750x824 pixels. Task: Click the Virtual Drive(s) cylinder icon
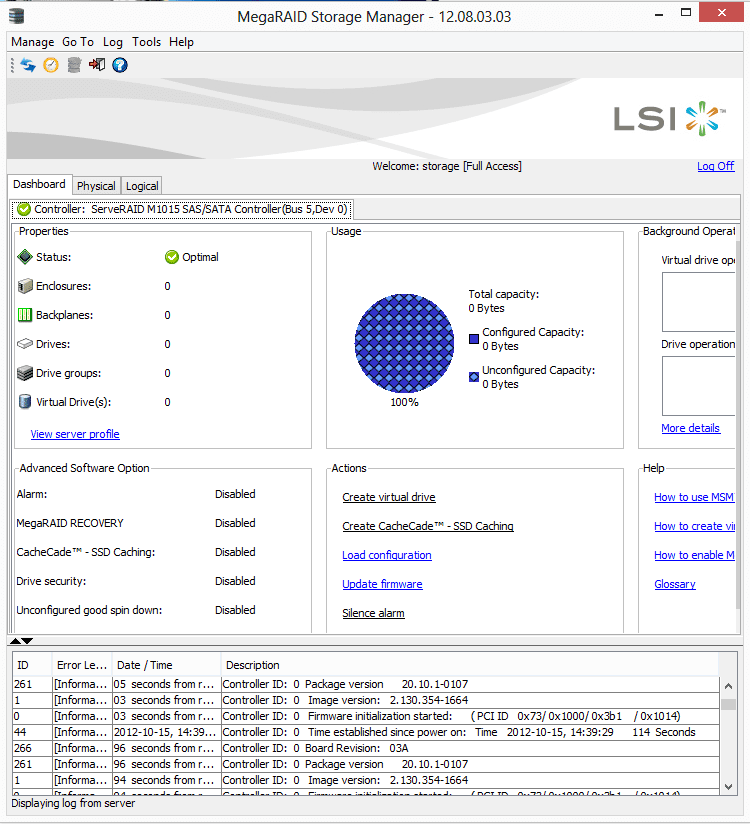(x=25, y=402)
